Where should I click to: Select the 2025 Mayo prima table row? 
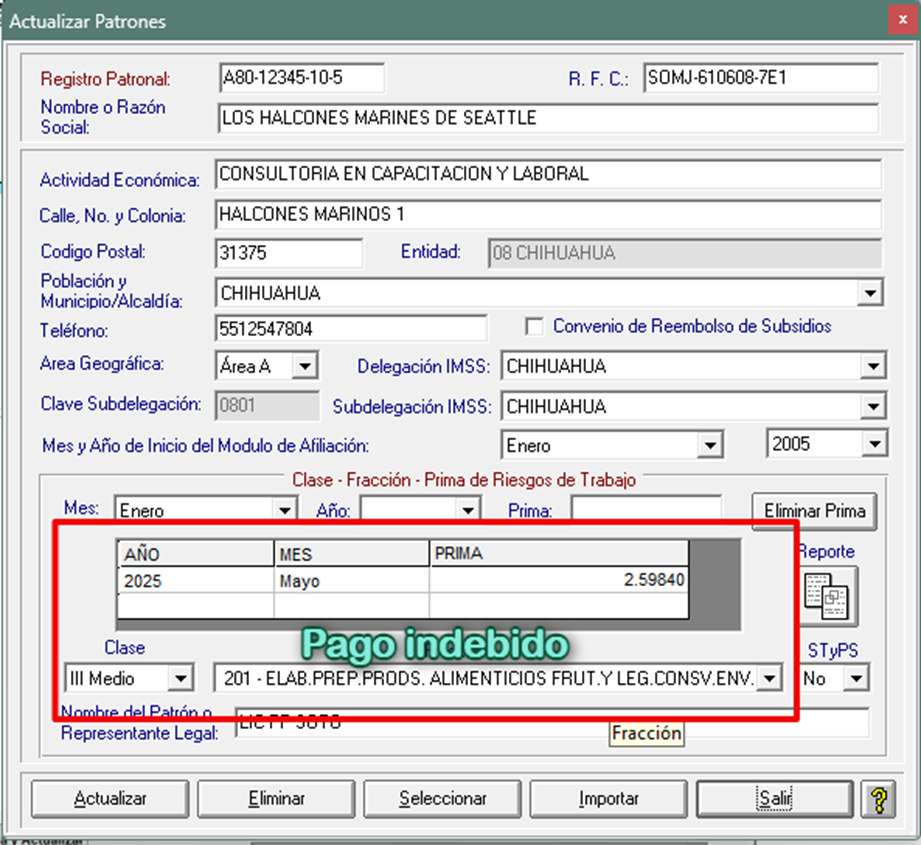402,581
